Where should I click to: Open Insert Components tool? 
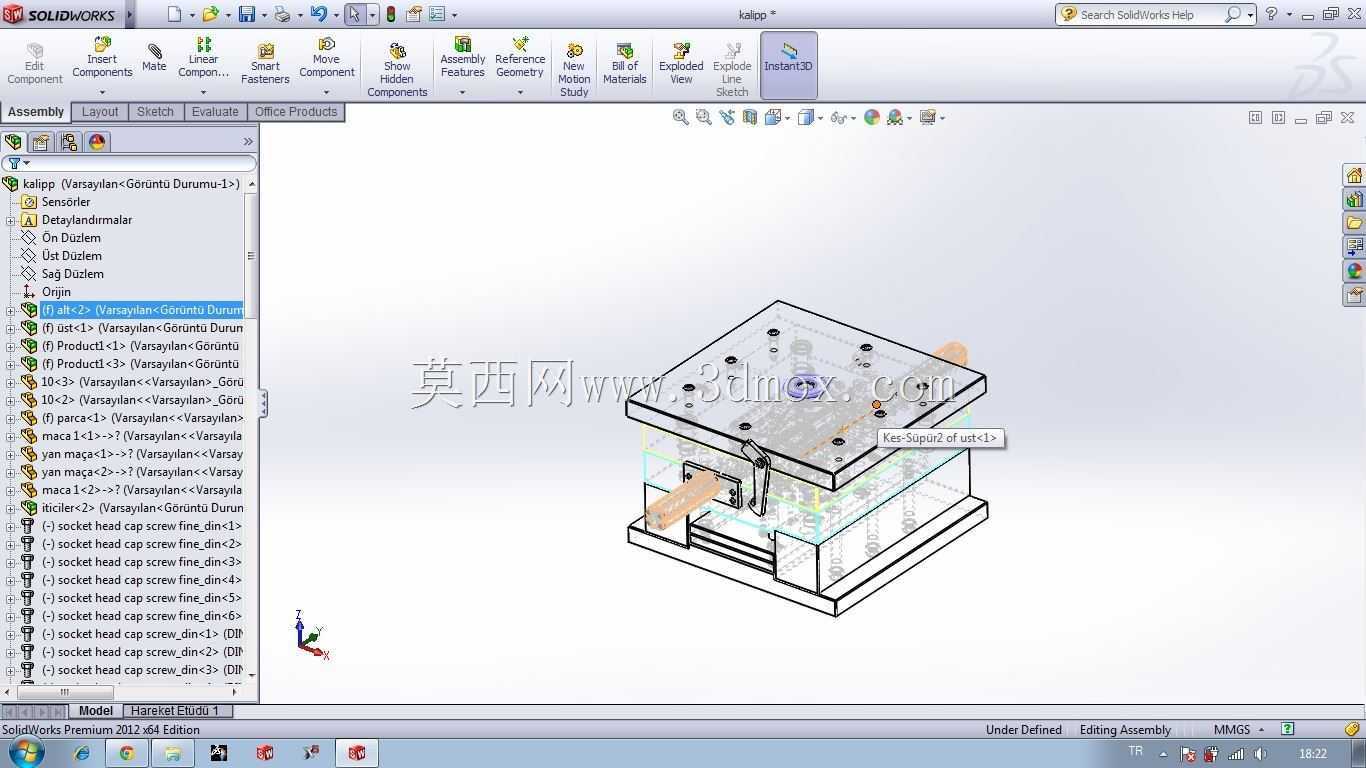[x=102, y=58]
